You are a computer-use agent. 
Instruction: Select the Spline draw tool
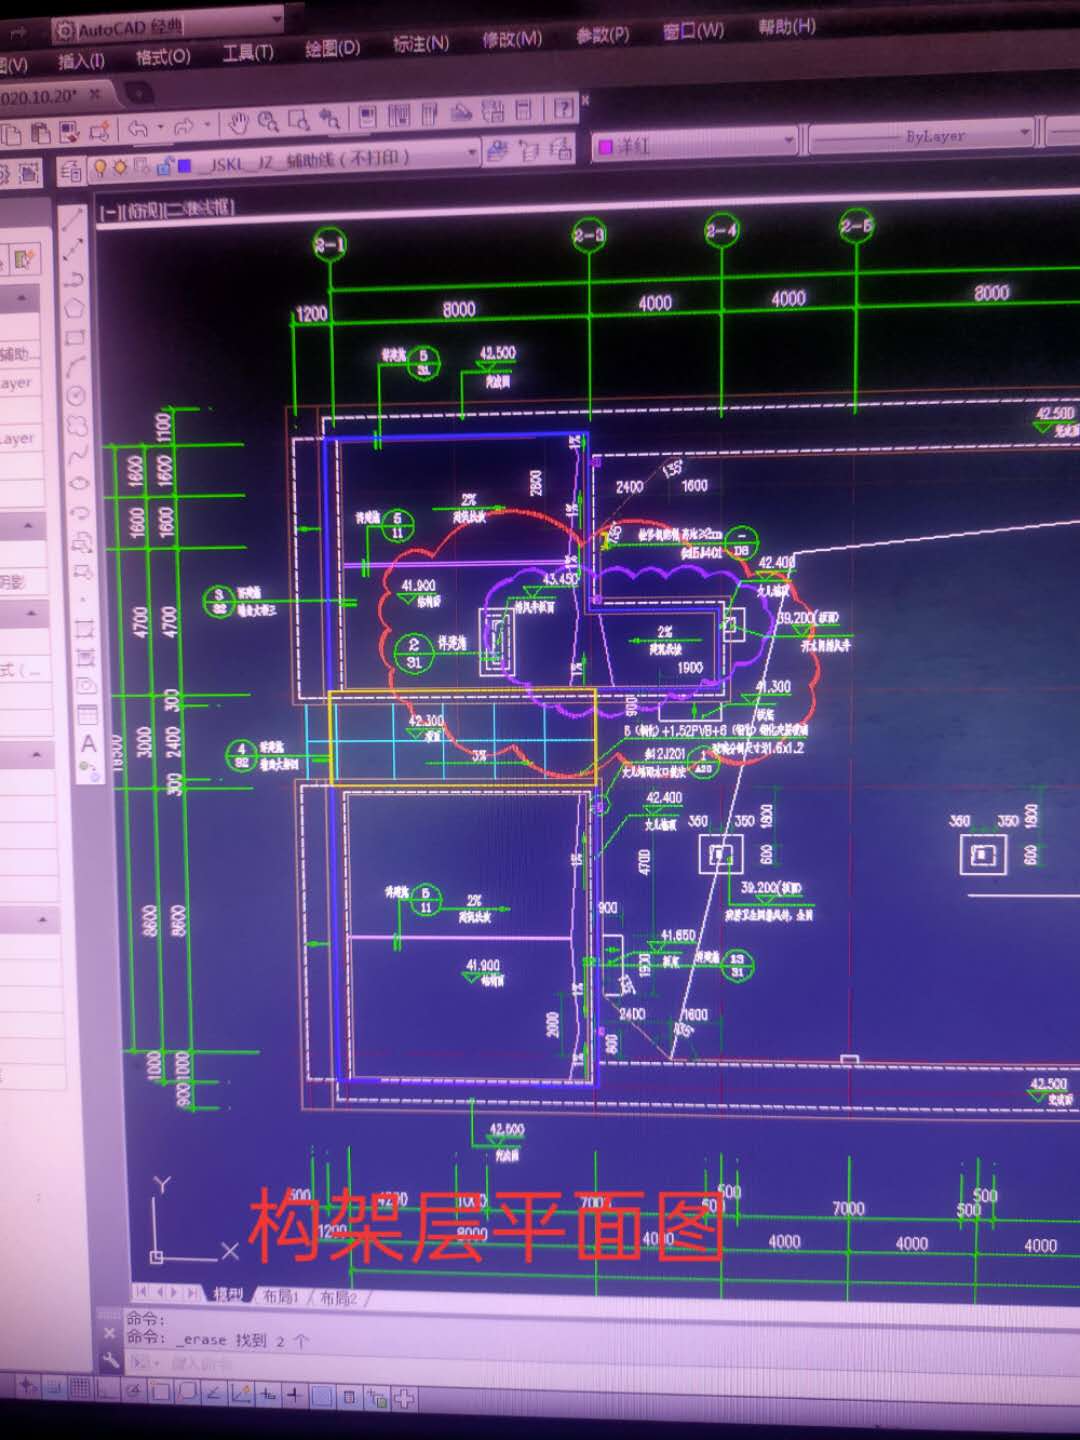click(x=78, y=454)
